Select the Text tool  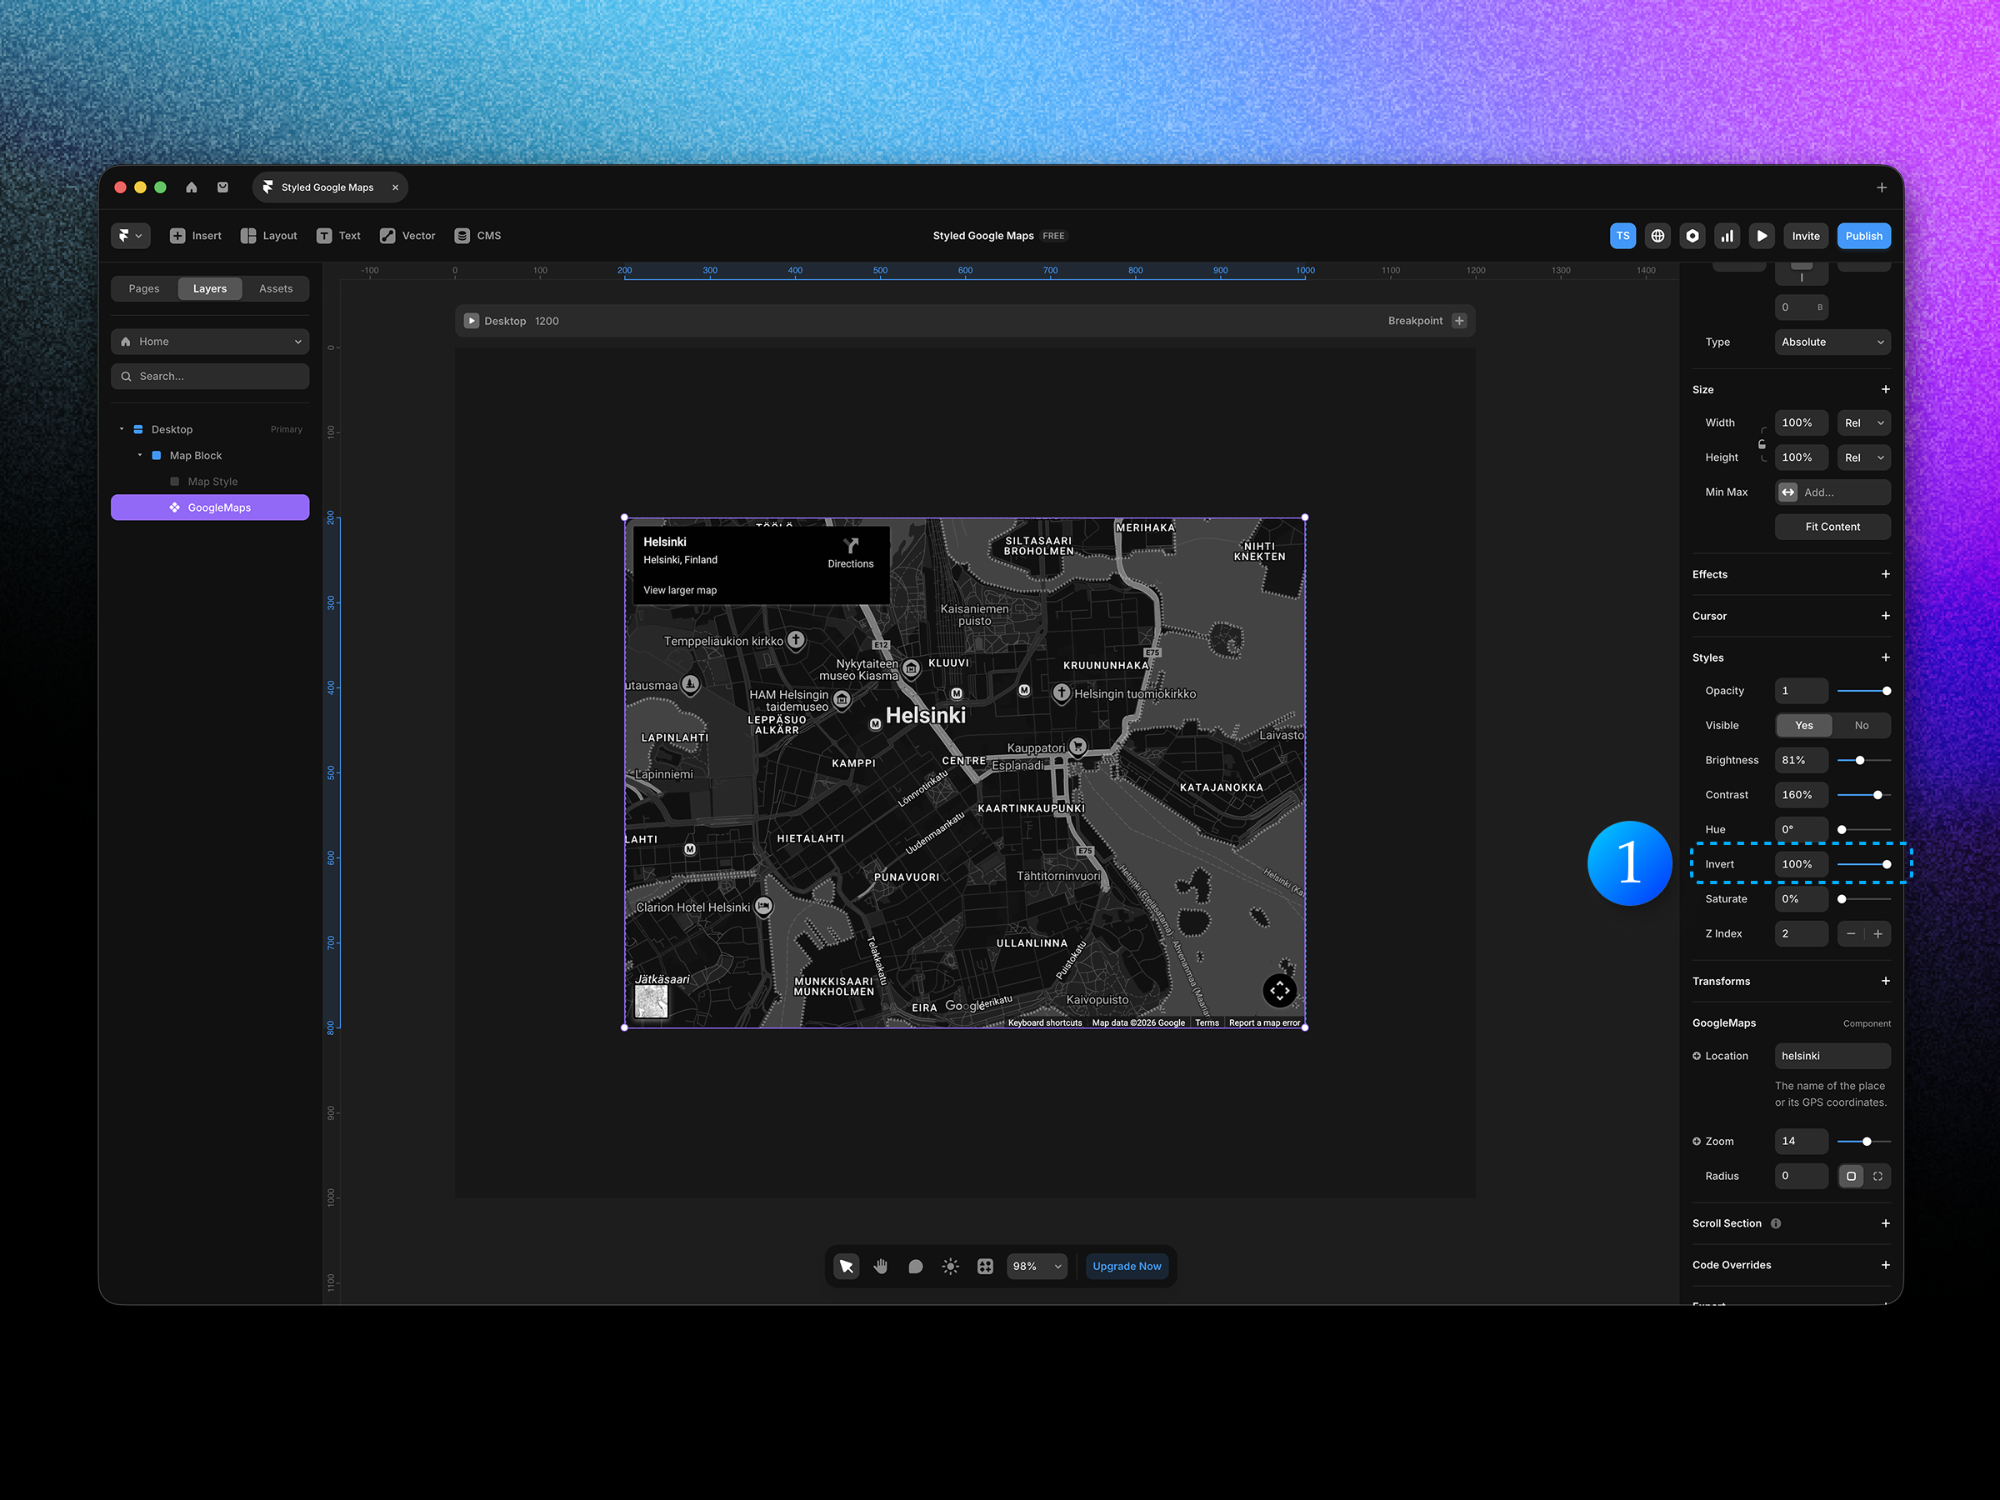click(x=339, y=235)
